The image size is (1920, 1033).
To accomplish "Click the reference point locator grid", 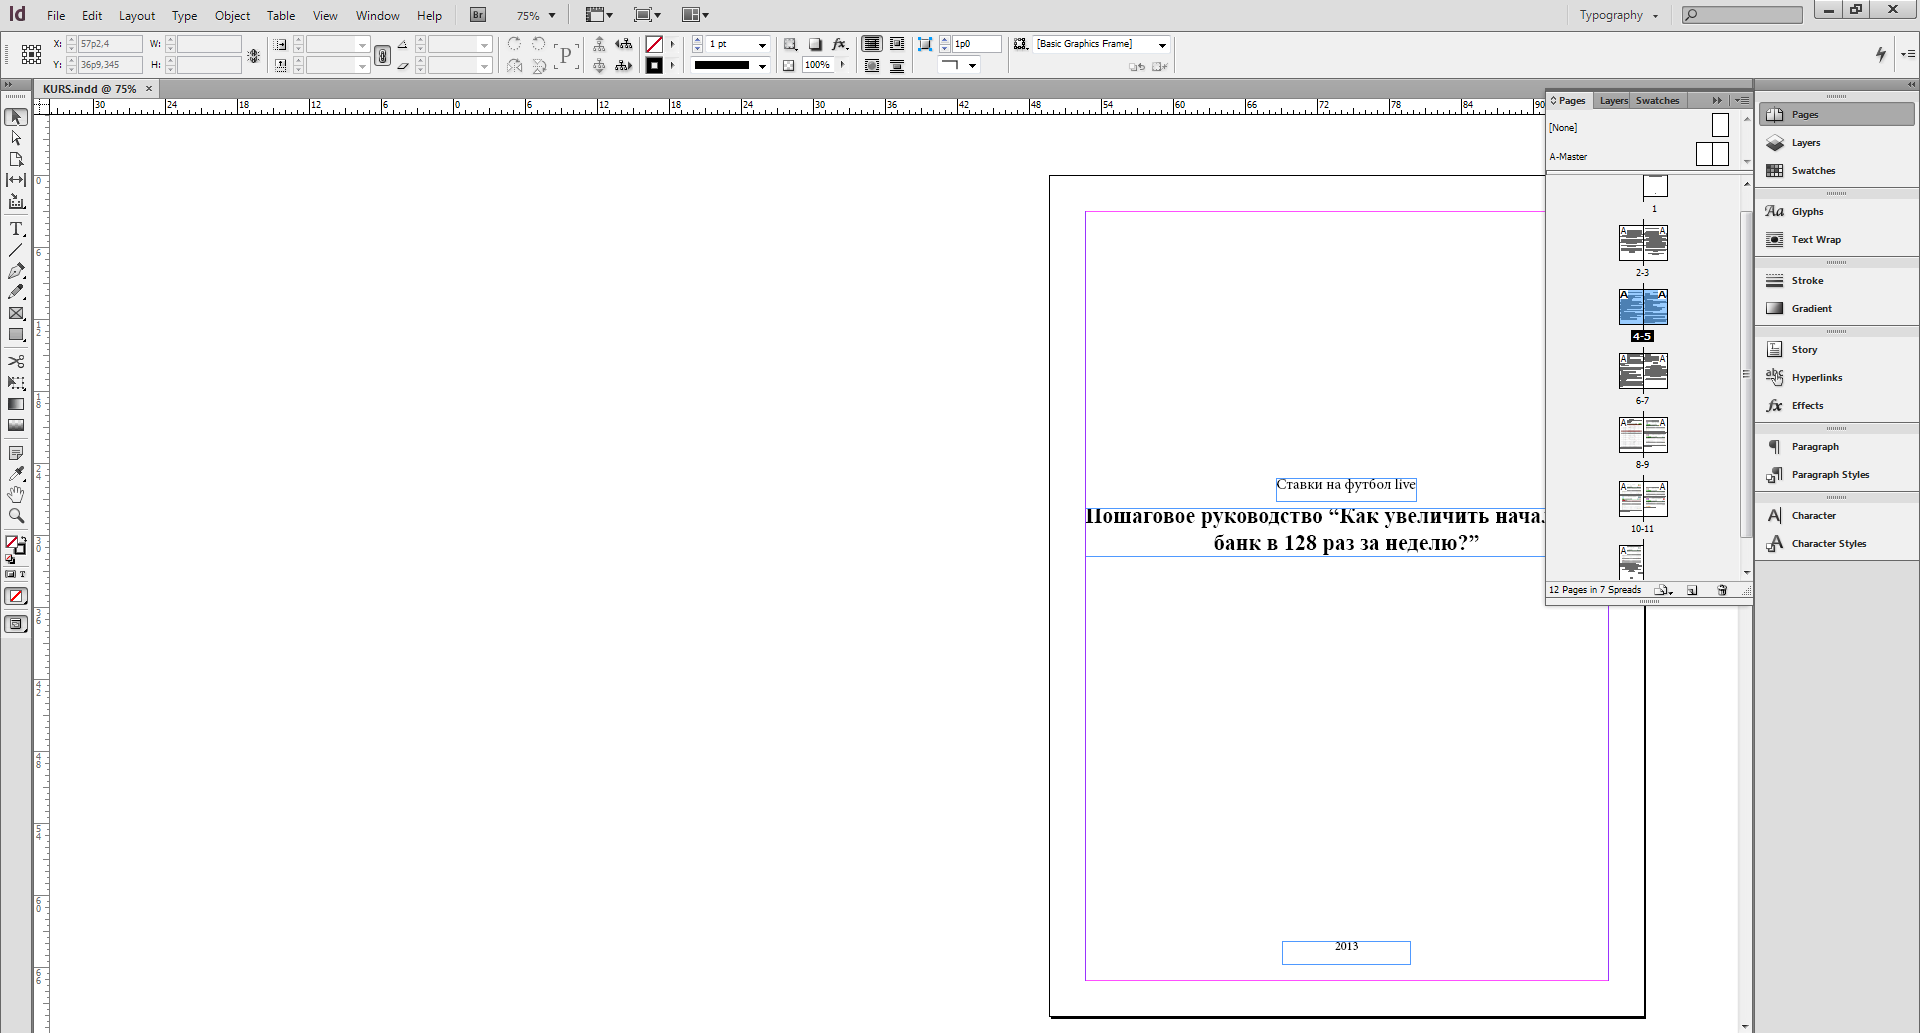I will [x=31, y=54].
